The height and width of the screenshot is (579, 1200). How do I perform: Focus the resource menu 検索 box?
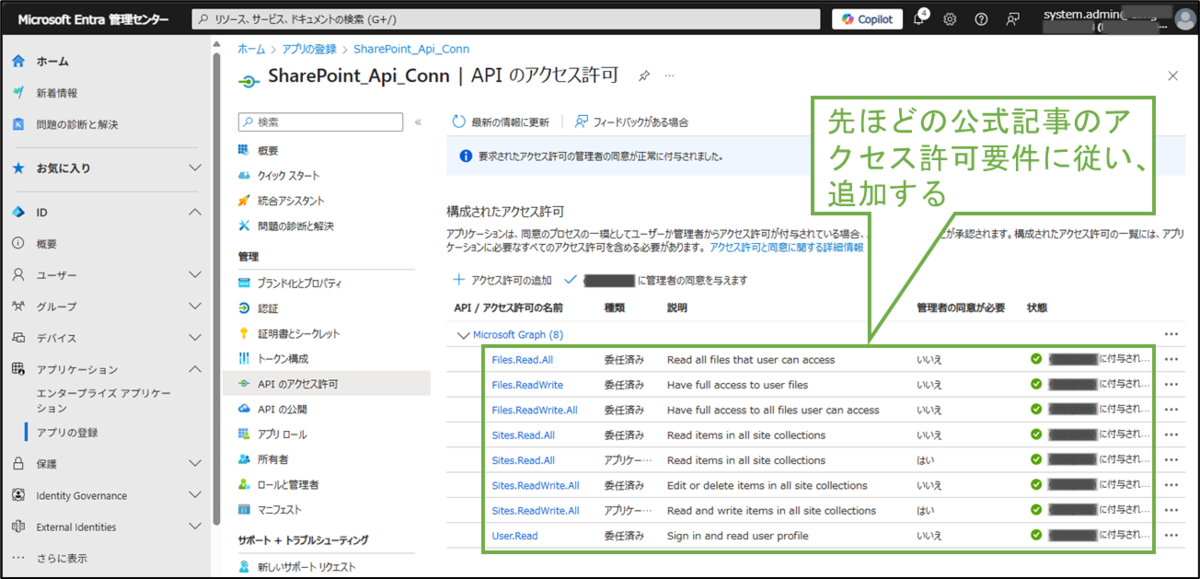click(320, 122)
